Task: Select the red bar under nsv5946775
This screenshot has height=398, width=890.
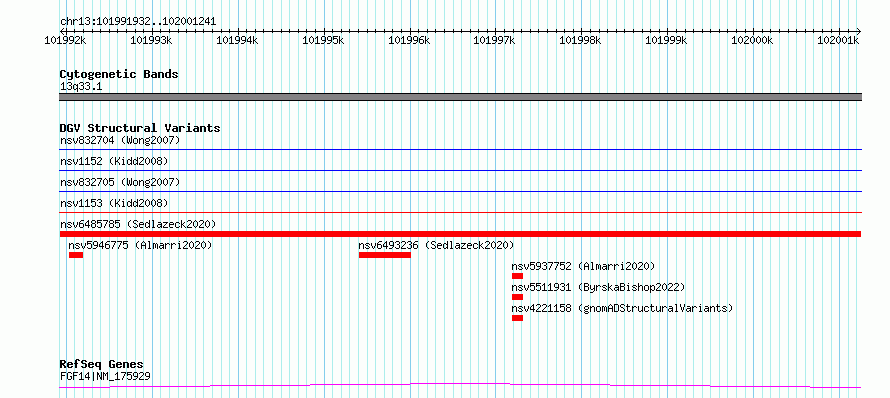Action: click(x=76, y=255)
